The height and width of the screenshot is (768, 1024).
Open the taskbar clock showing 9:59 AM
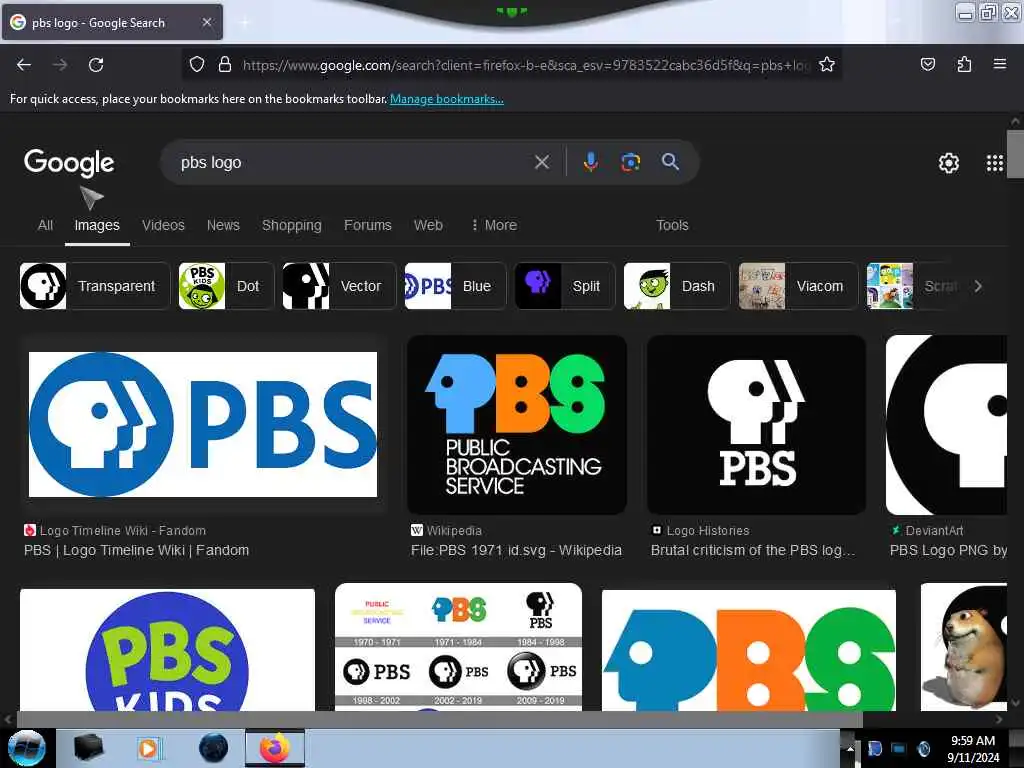[x=973, y=748]
